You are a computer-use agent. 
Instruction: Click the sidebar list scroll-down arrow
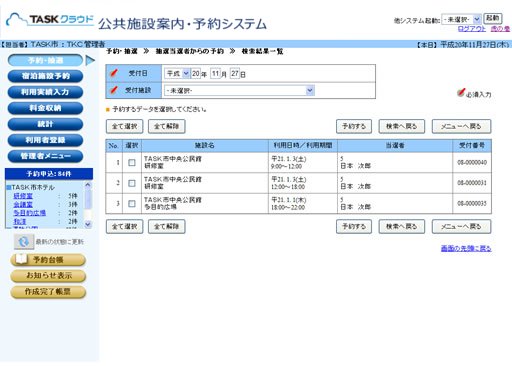(x=88, y=224)
